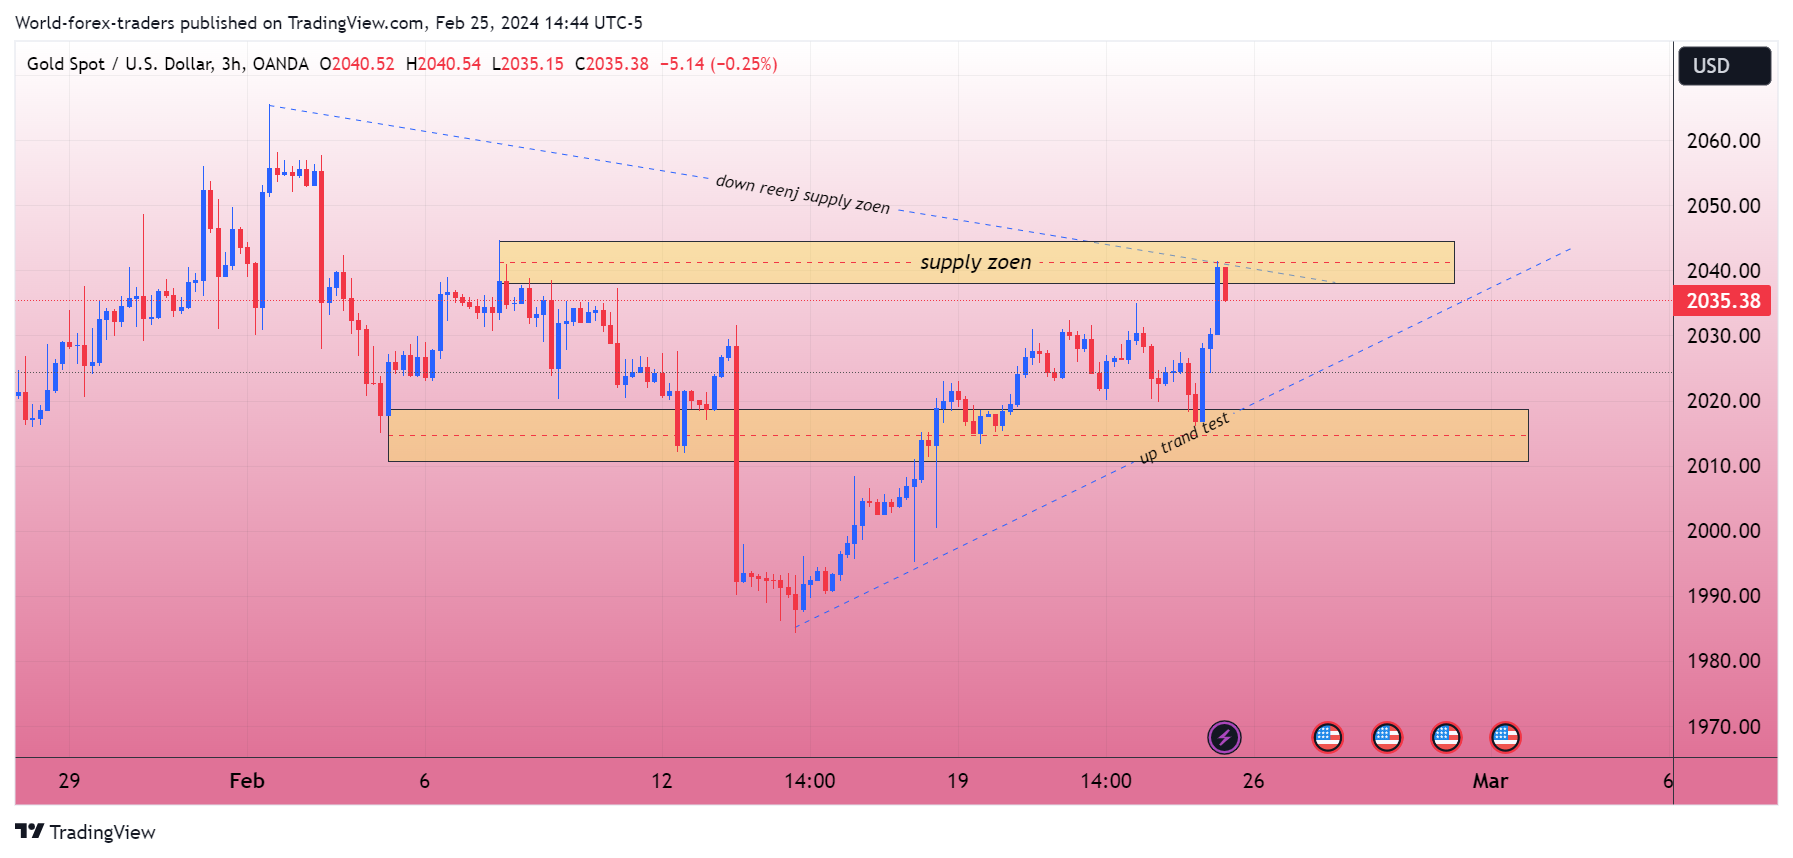1793x858 pixels.
Task: Click the 2010.00 price axis label
Action: [x=1723, y=466]
